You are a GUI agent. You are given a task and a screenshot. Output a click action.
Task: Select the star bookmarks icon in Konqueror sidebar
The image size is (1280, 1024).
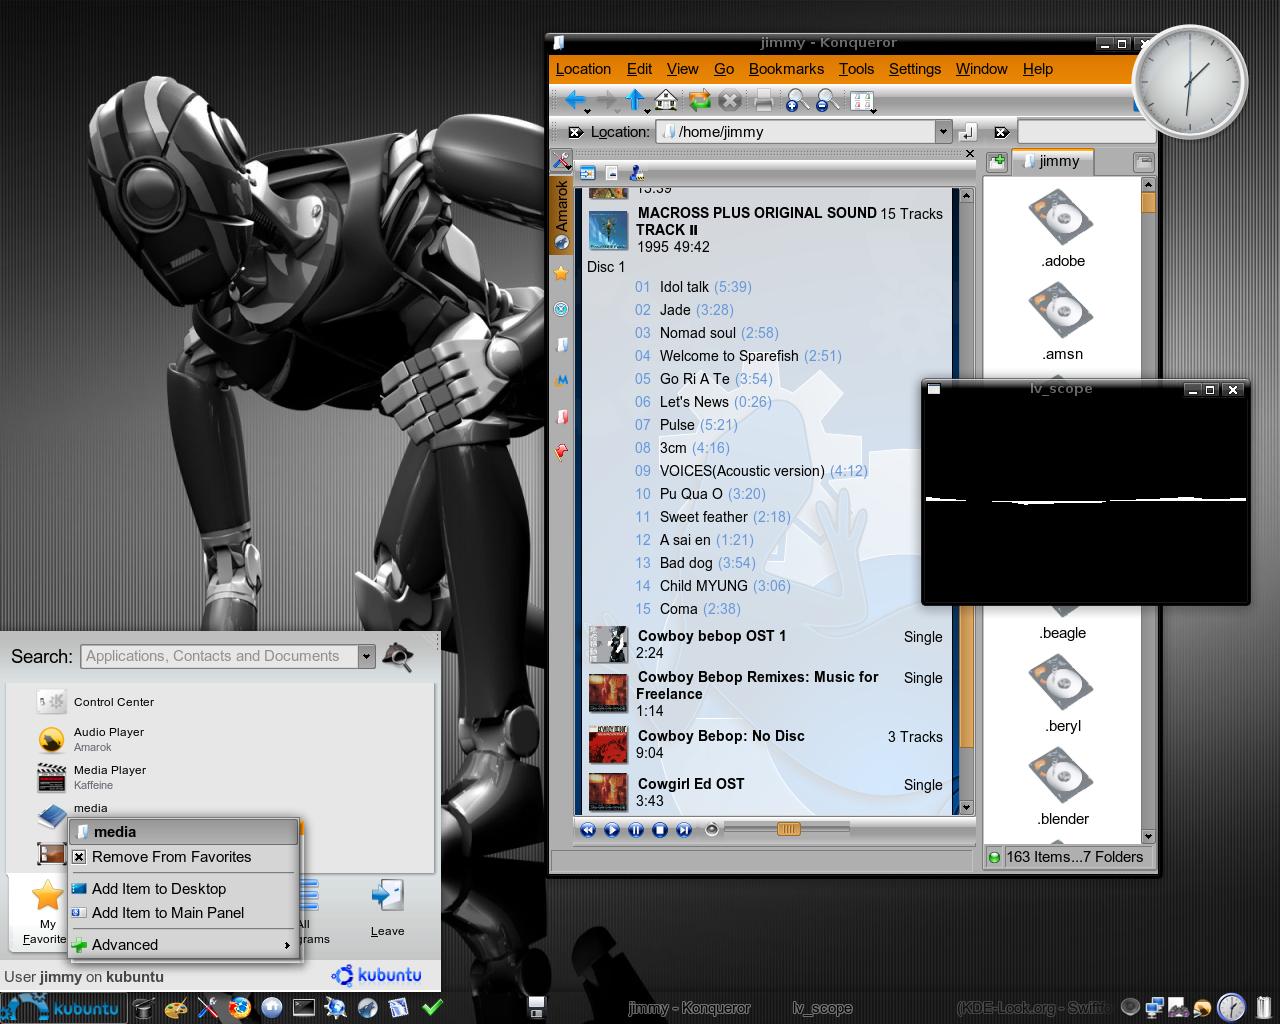[561, 273]
